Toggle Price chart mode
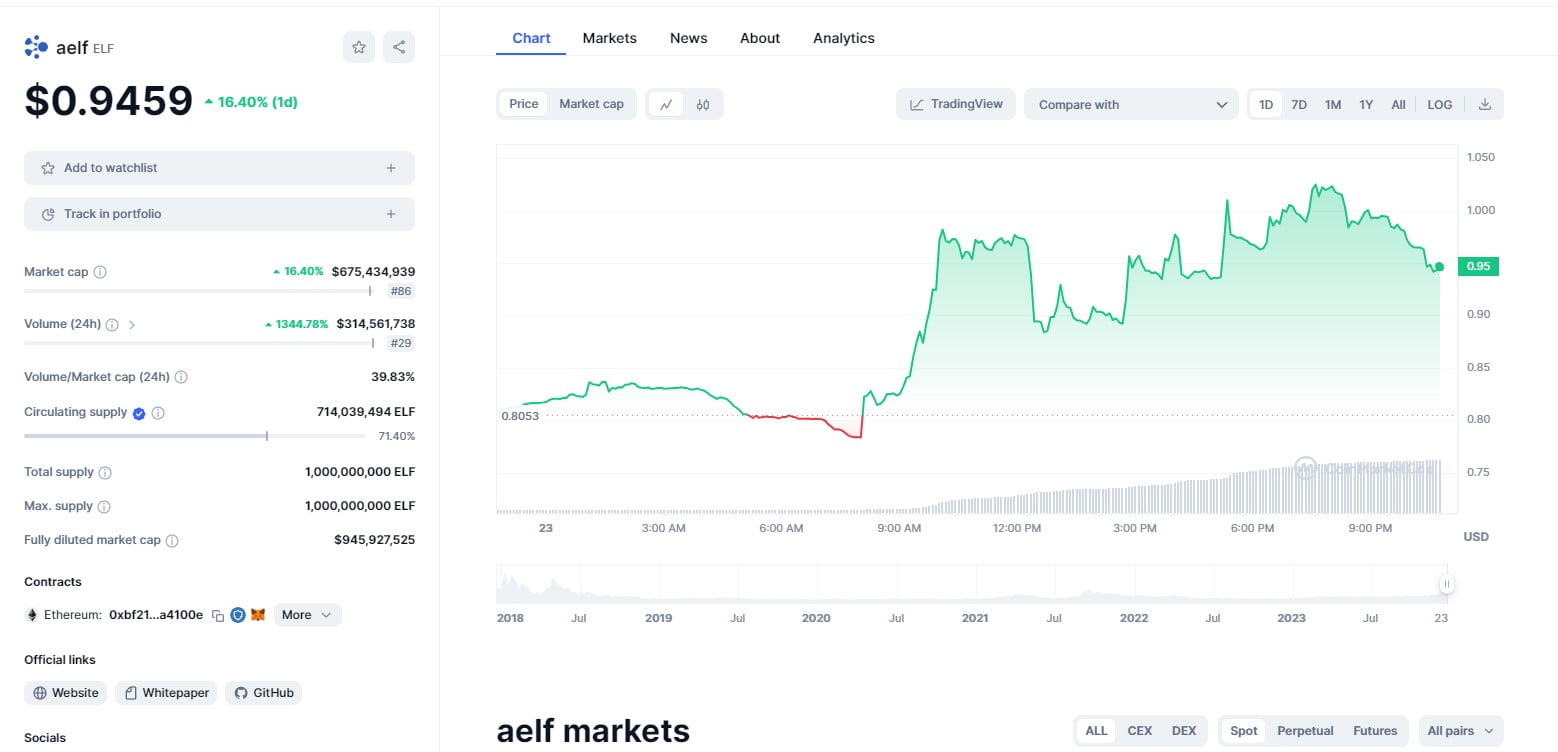The height and width of the screenshot is (752, 1558). point(524,104)
